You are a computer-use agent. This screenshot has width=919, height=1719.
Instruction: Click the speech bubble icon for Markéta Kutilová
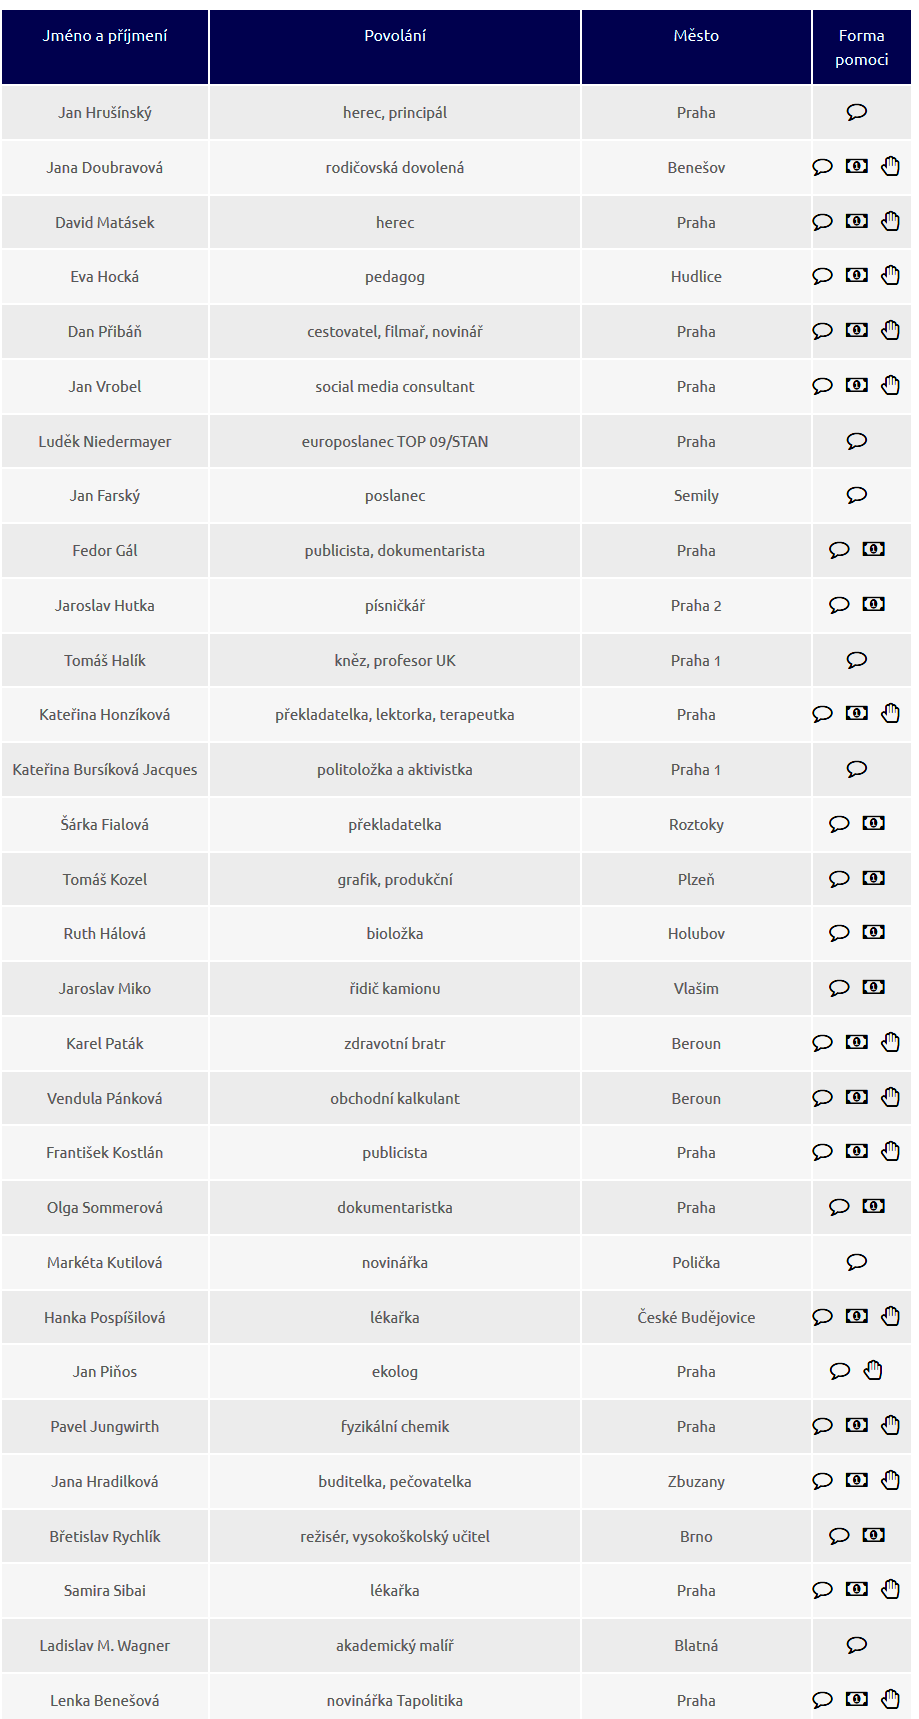click(856, 1262)
